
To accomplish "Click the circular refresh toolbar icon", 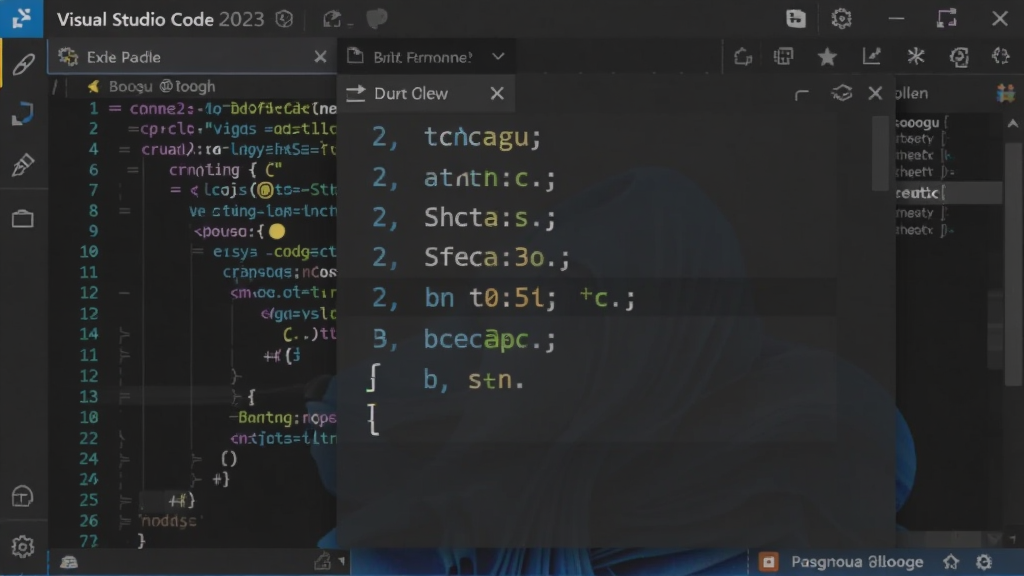I will [x=959, y=57].
